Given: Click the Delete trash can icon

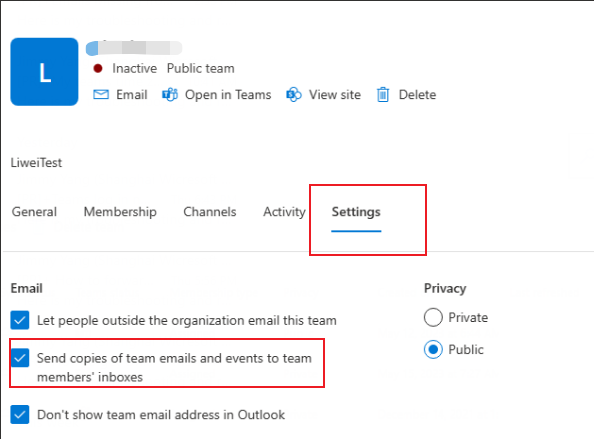Looking at the screenshot, I should pyautogui.click(x=383, y=94).
